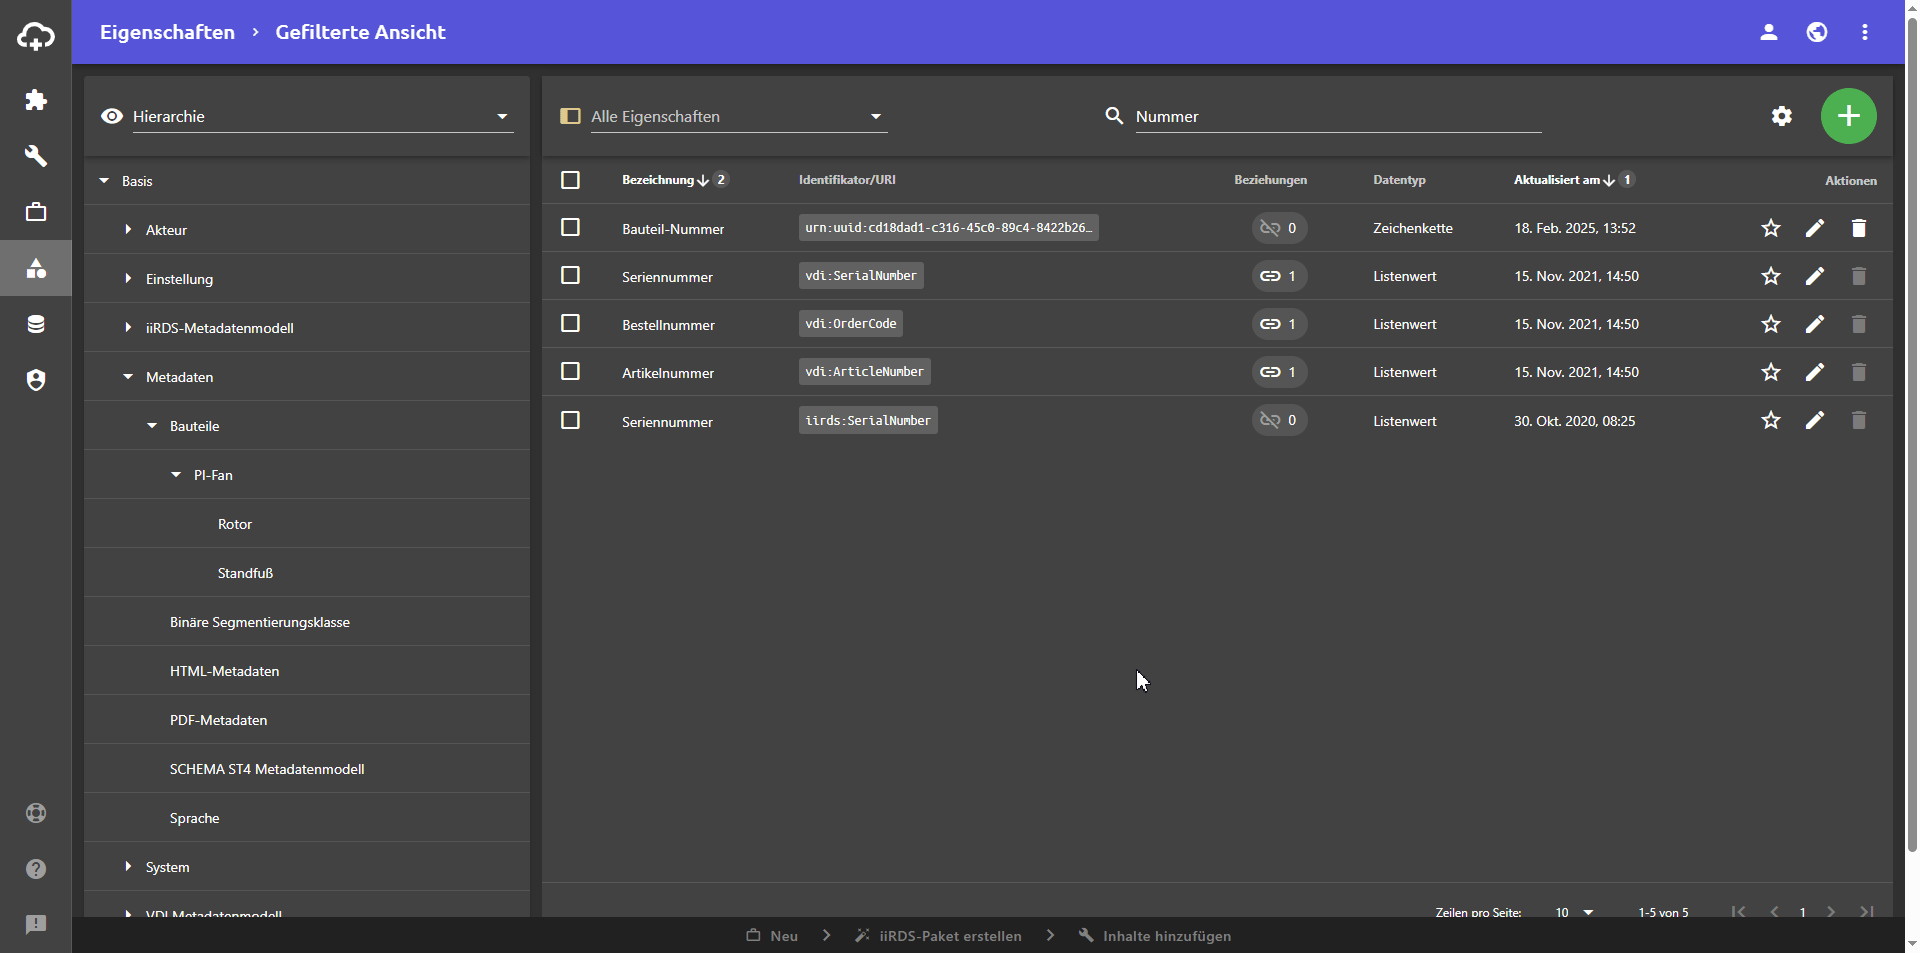1920x953 pixels.
Task: Select the Artikelnummer row checkbox
Action: tap(570, 371)
